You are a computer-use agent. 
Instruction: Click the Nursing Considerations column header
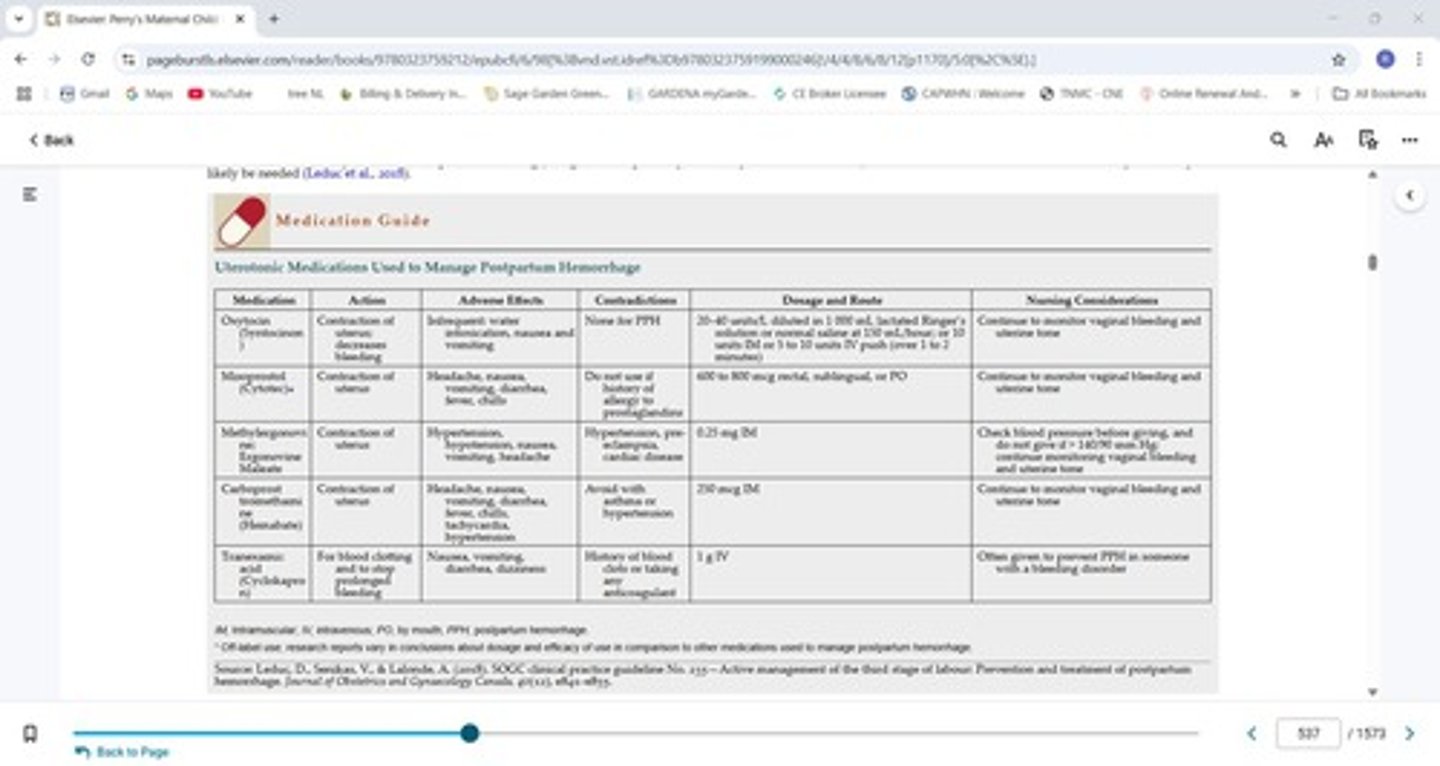tap(1091, 300)
